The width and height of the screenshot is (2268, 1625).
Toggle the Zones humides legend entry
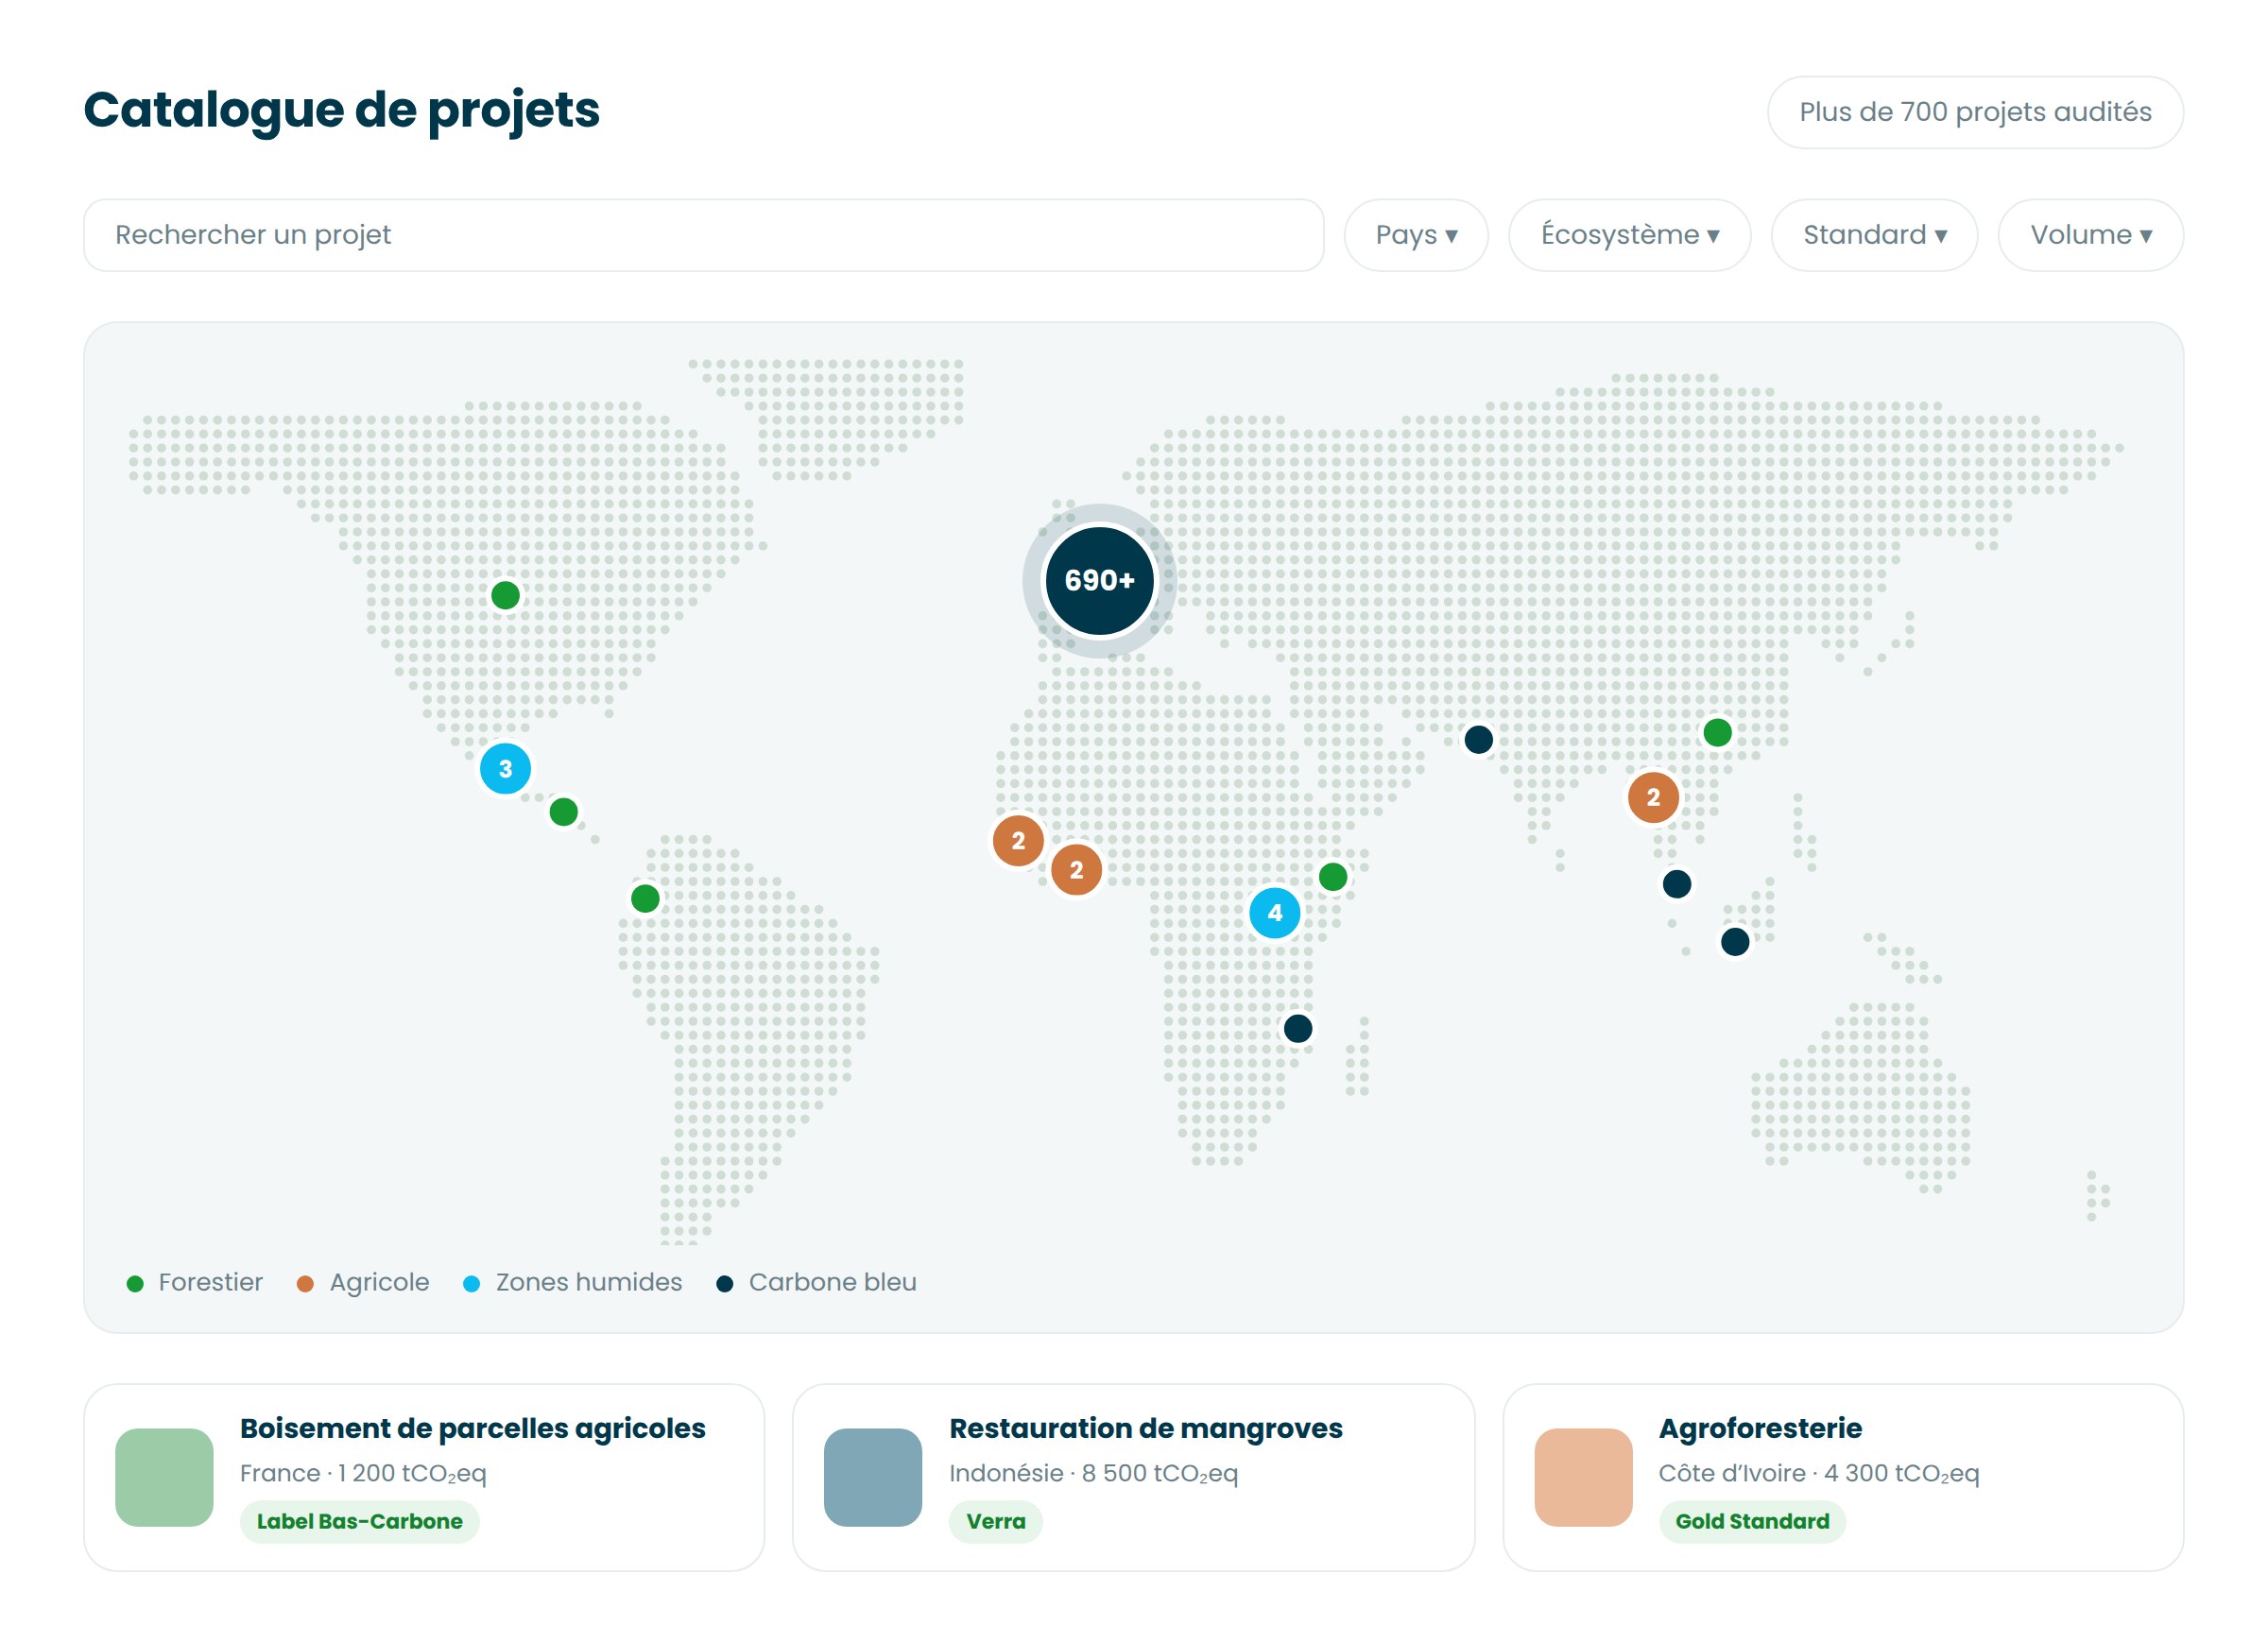(573, 1282)
